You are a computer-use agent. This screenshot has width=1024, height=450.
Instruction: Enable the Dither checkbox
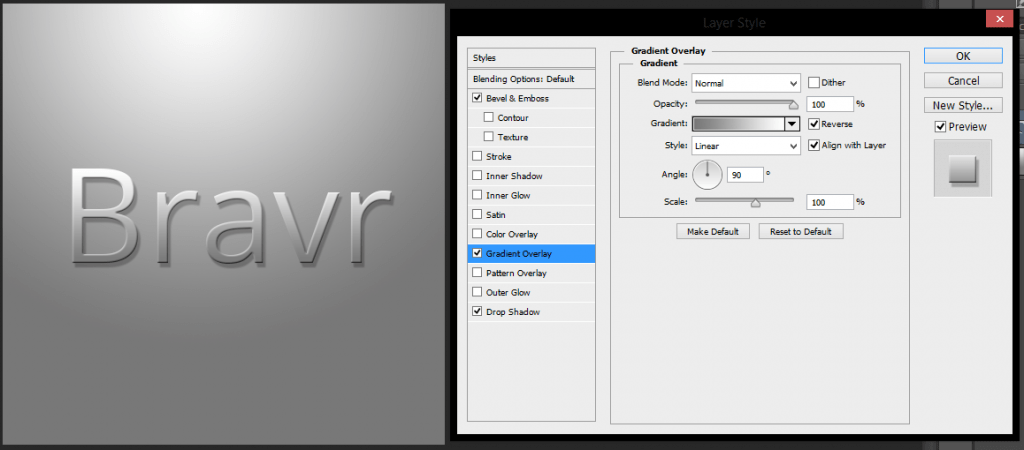tap(814, 83)
